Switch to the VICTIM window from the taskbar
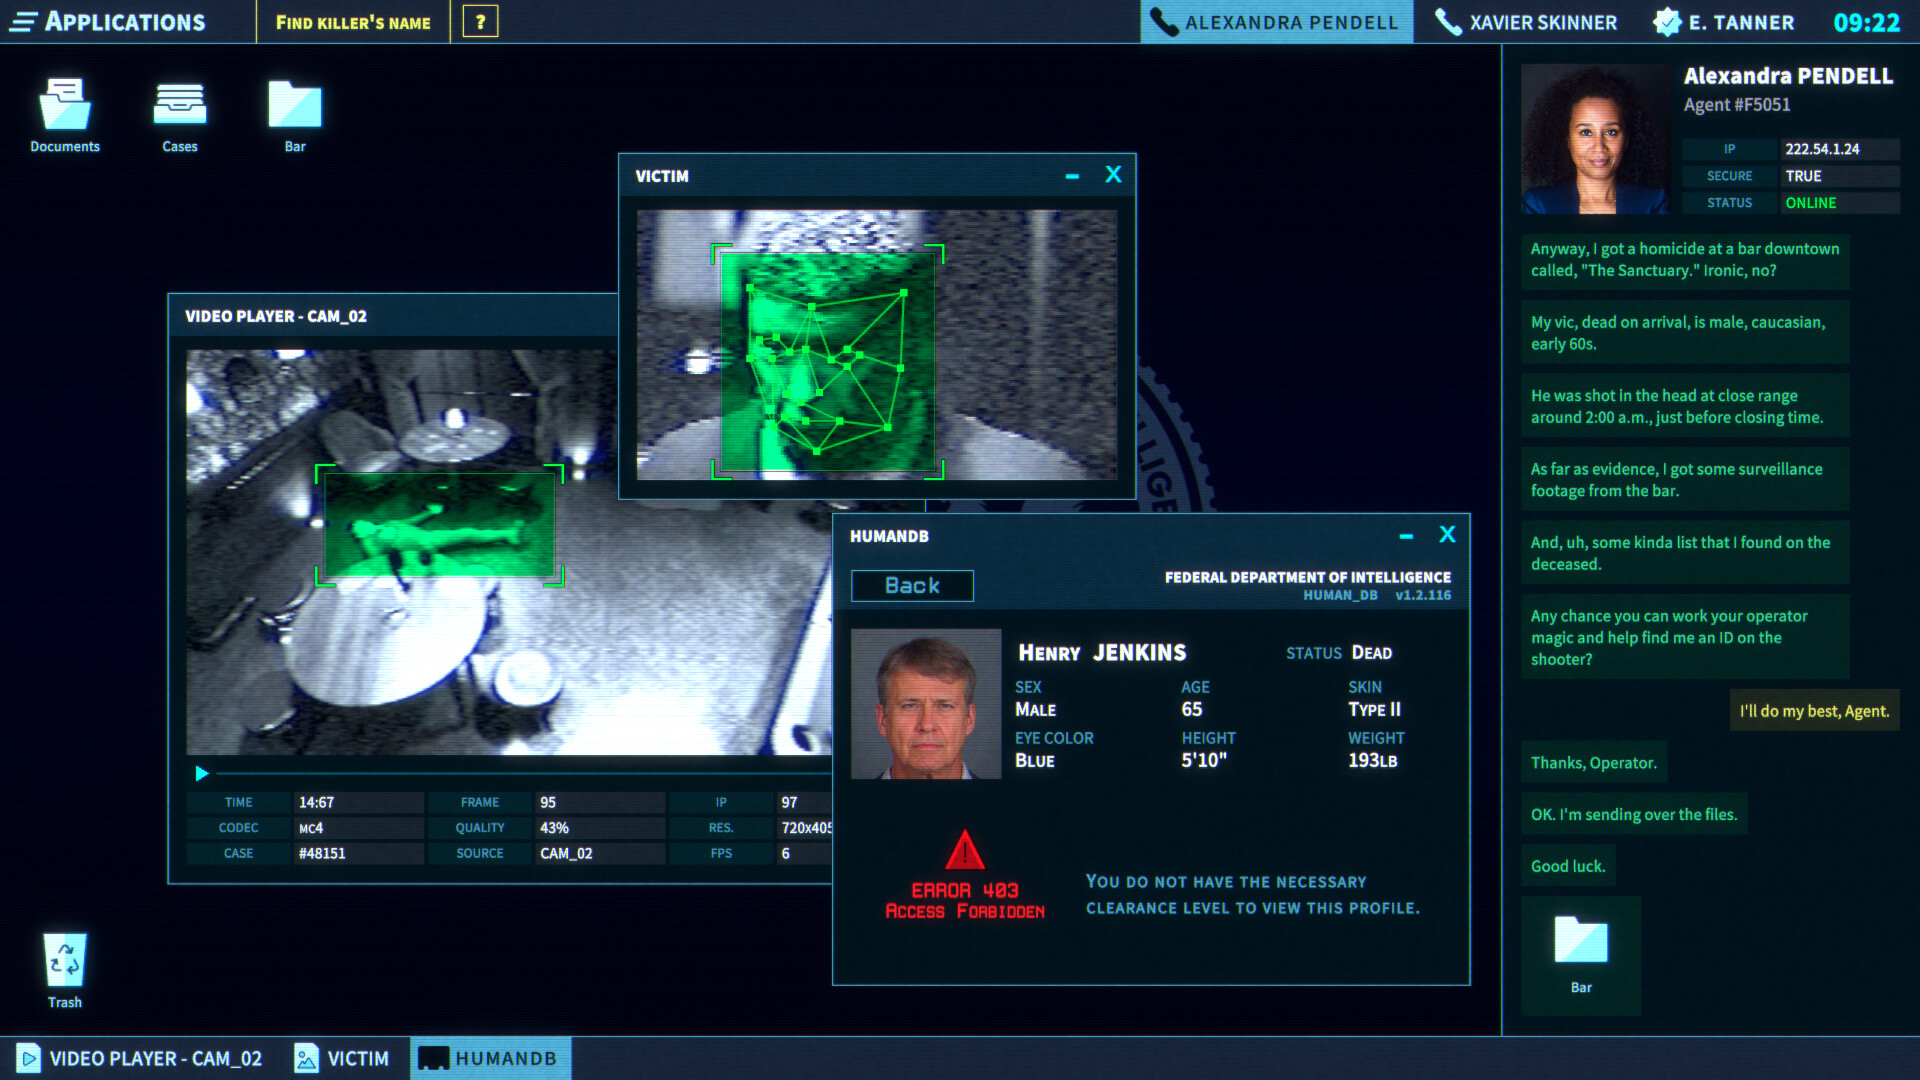The image size is (1920, 1080). pos(341,1058)
